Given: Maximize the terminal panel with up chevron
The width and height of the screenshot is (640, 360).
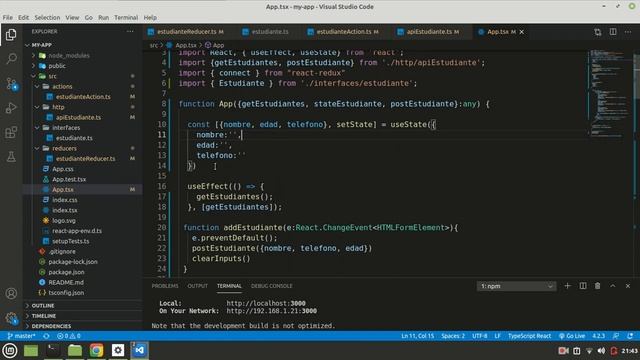Looking at the screenshot, I should [x=613, y=286].
